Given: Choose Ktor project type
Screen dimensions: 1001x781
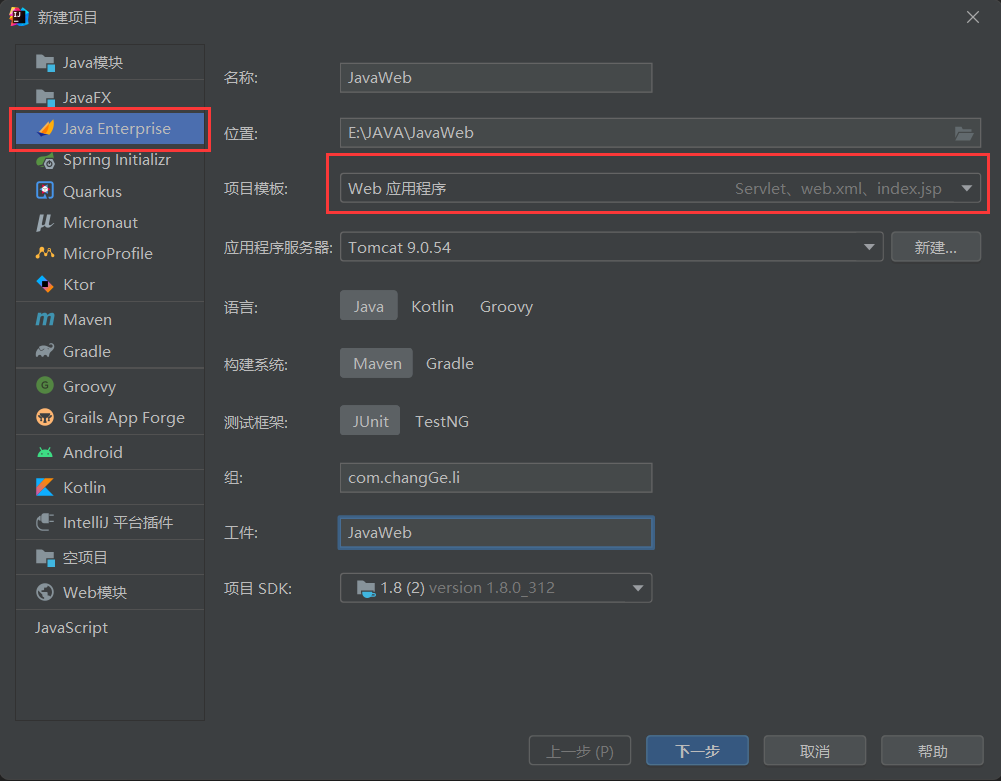Looking at the screenshot, I should point(110,284).
